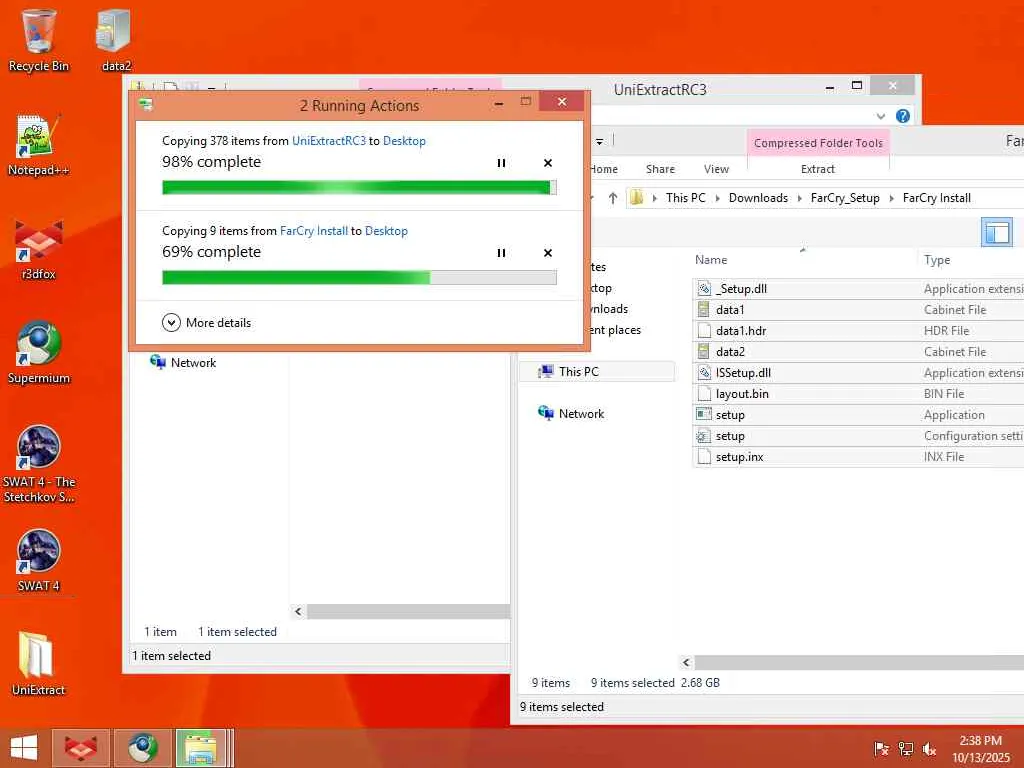Open Desktop link in 9 items copy
Image resolution: width=1024 pixels, height=768 pixels.
(x=386, y=231)
